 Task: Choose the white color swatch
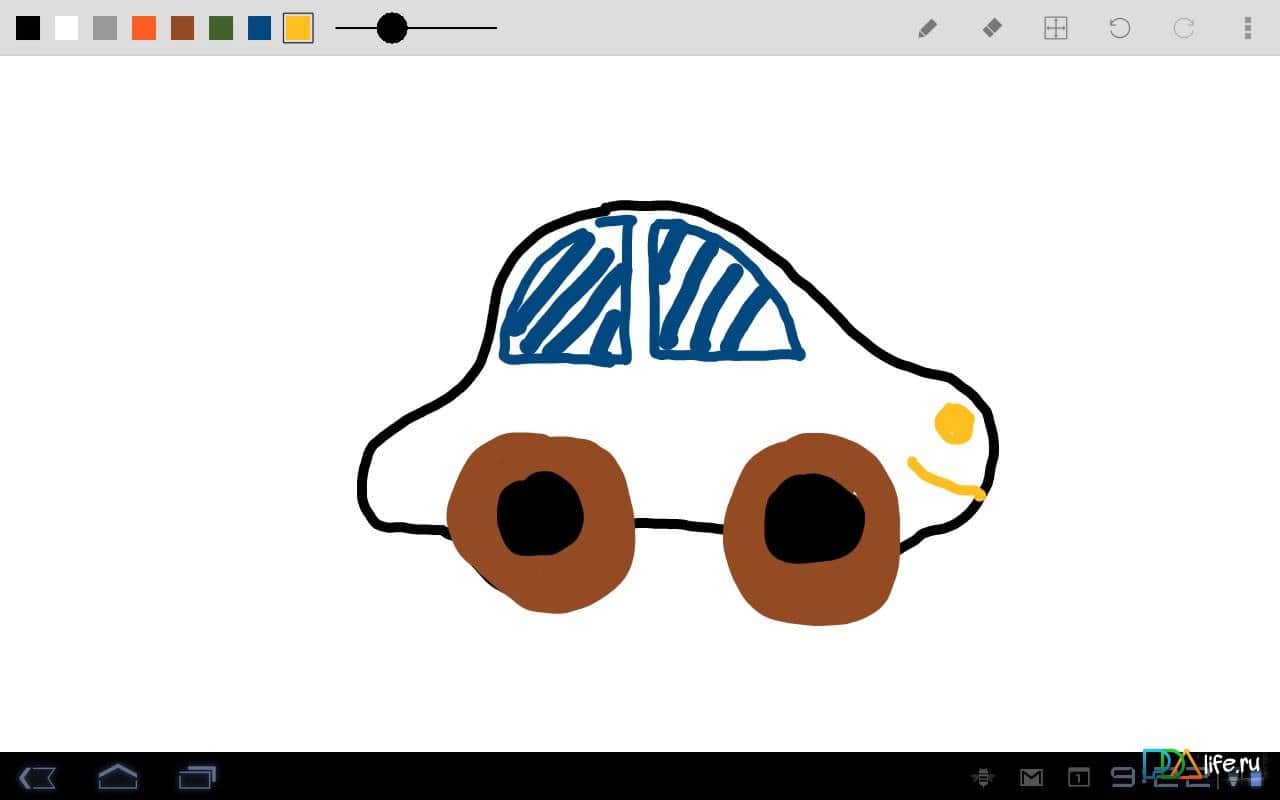pos(66,28)
